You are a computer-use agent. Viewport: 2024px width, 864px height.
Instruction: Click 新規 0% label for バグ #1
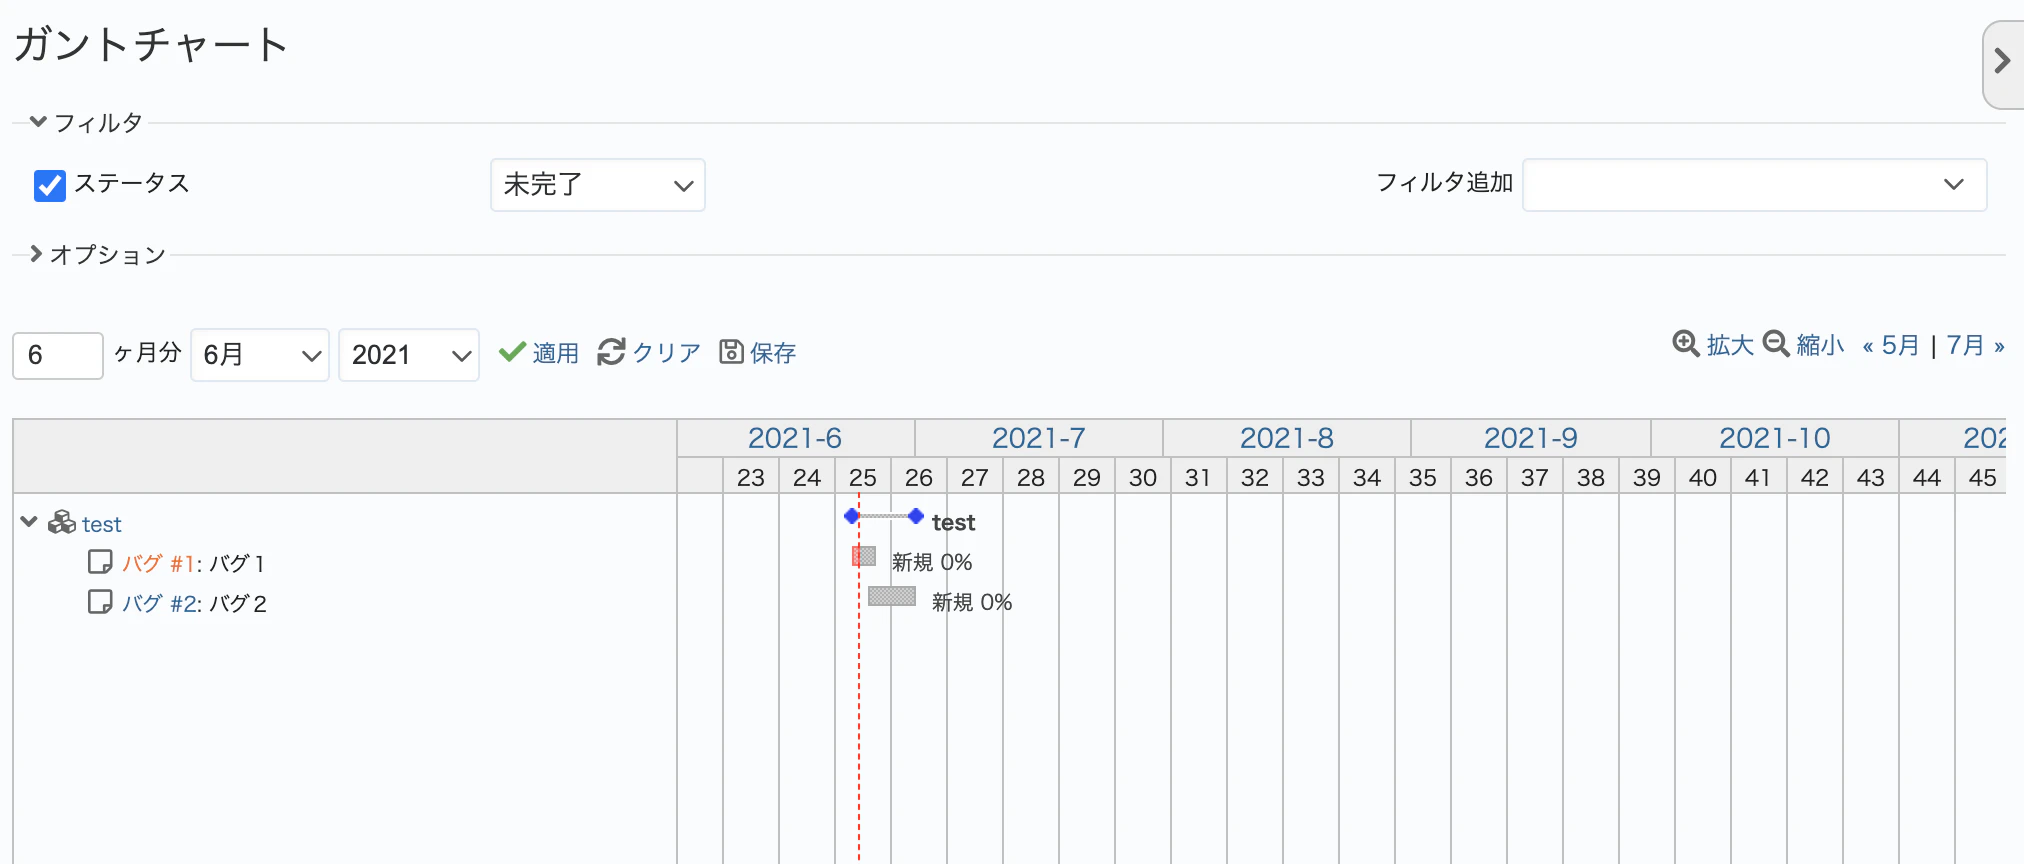(932, 562)
